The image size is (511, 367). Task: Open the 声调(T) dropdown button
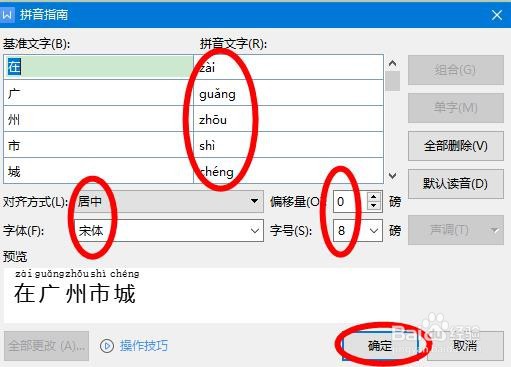click(x=456, y=230)
